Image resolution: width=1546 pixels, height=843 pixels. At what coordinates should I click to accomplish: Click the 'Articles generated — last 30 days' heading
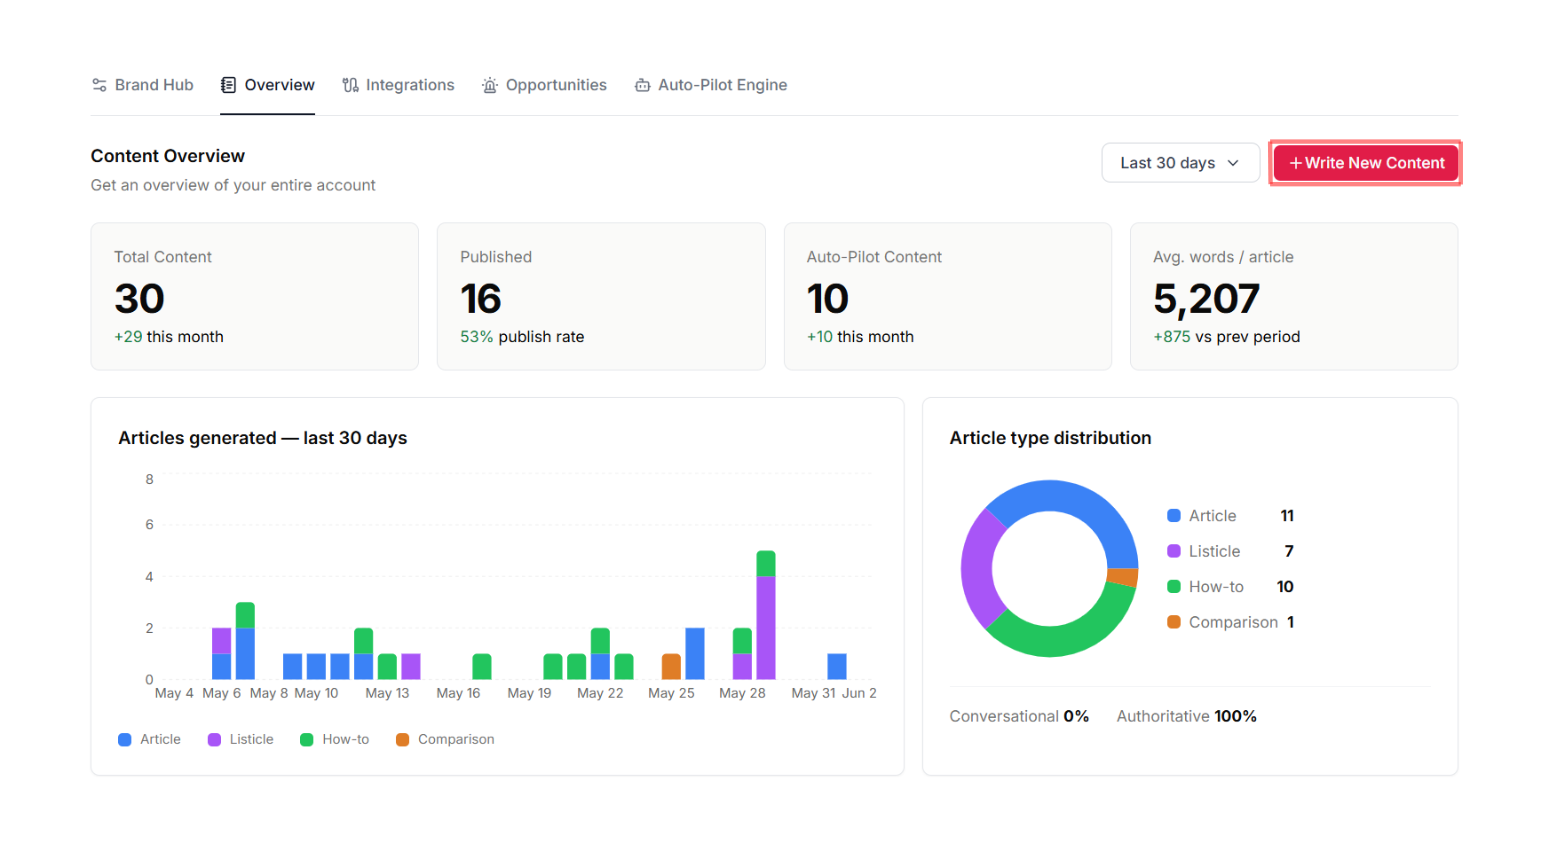pyautogui.click(x=263, y=438)
